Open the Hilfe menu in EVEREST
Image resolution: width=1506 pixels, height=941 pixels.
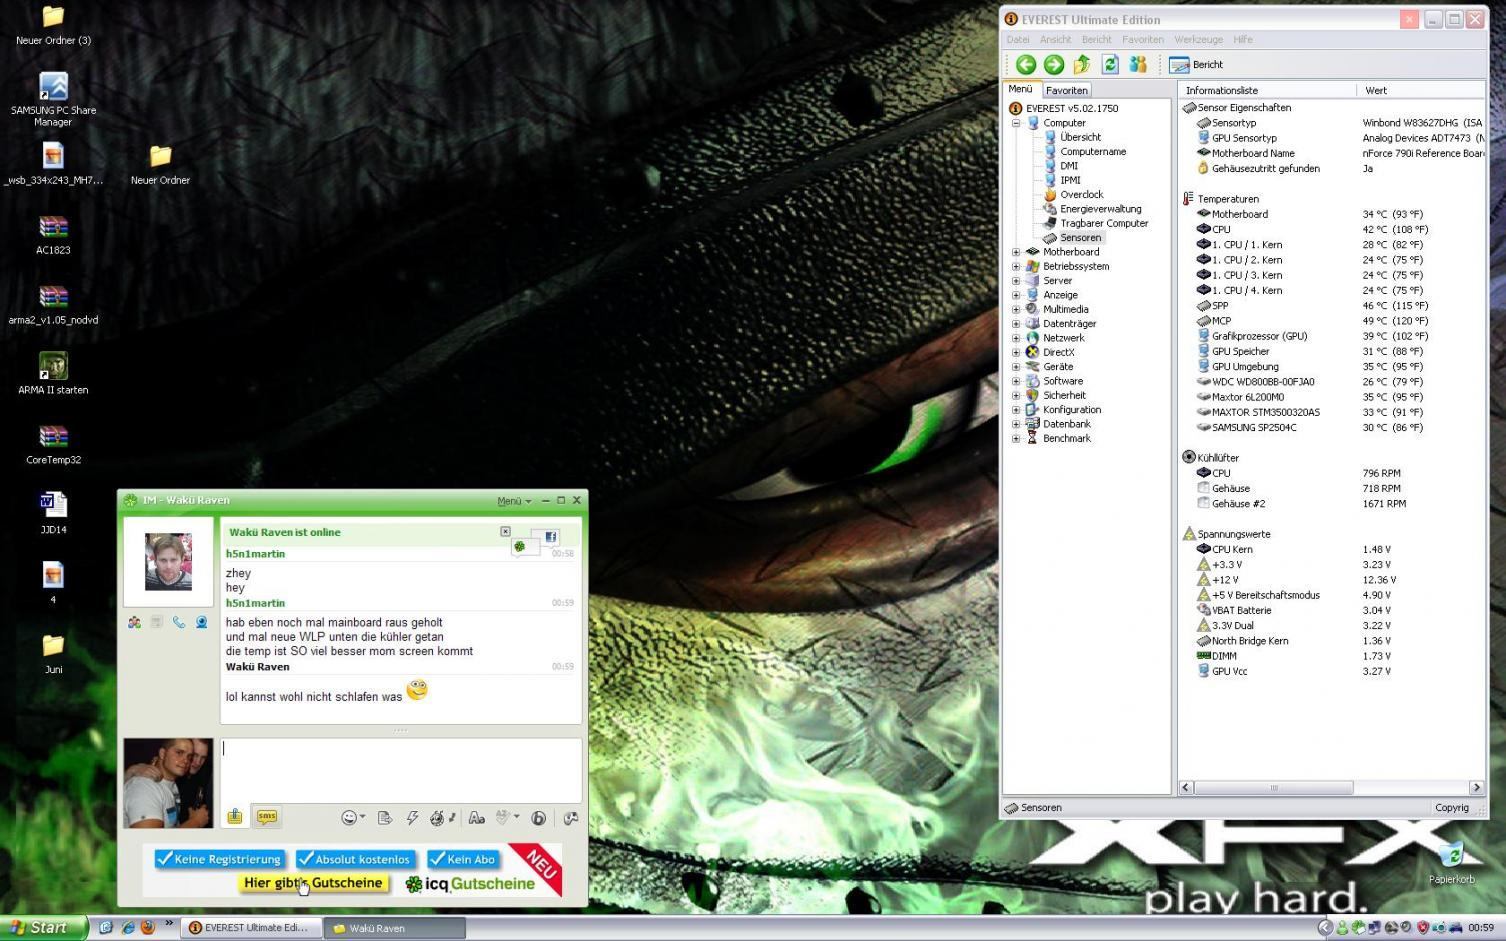point(1243,40)
